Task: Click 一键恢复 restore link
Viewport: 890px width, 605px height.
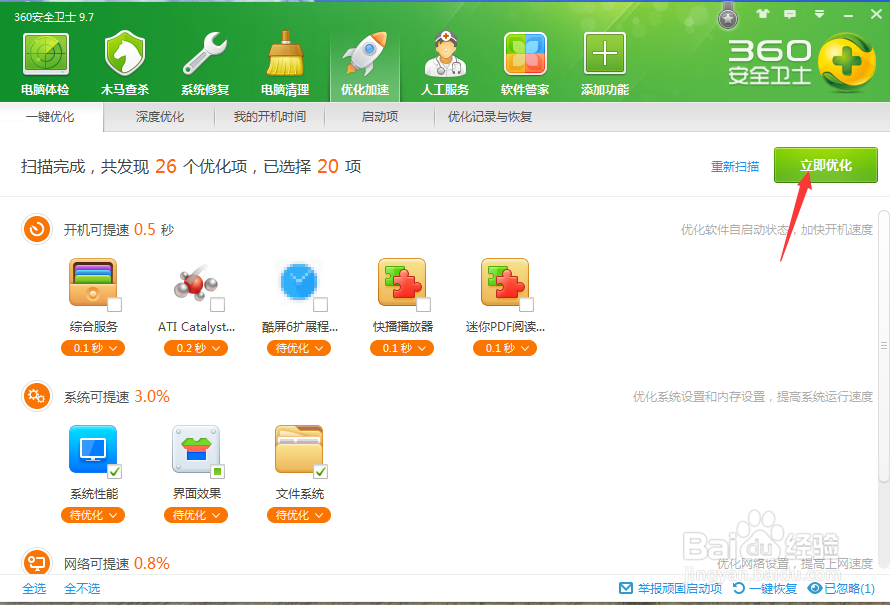Action: (765, 589)
